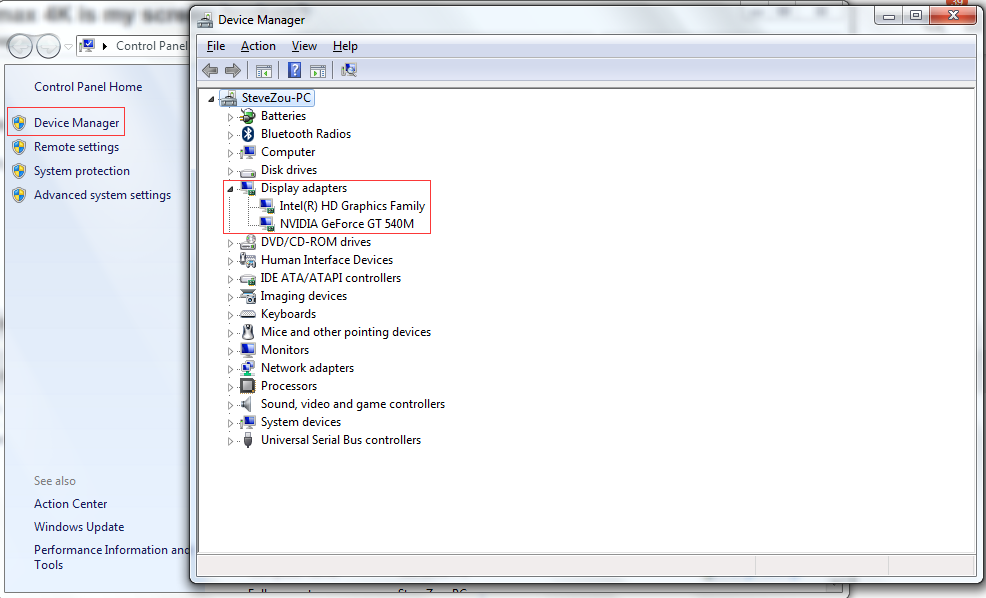Click the Back arrow in Device Manager toolbar

(210, 70)
